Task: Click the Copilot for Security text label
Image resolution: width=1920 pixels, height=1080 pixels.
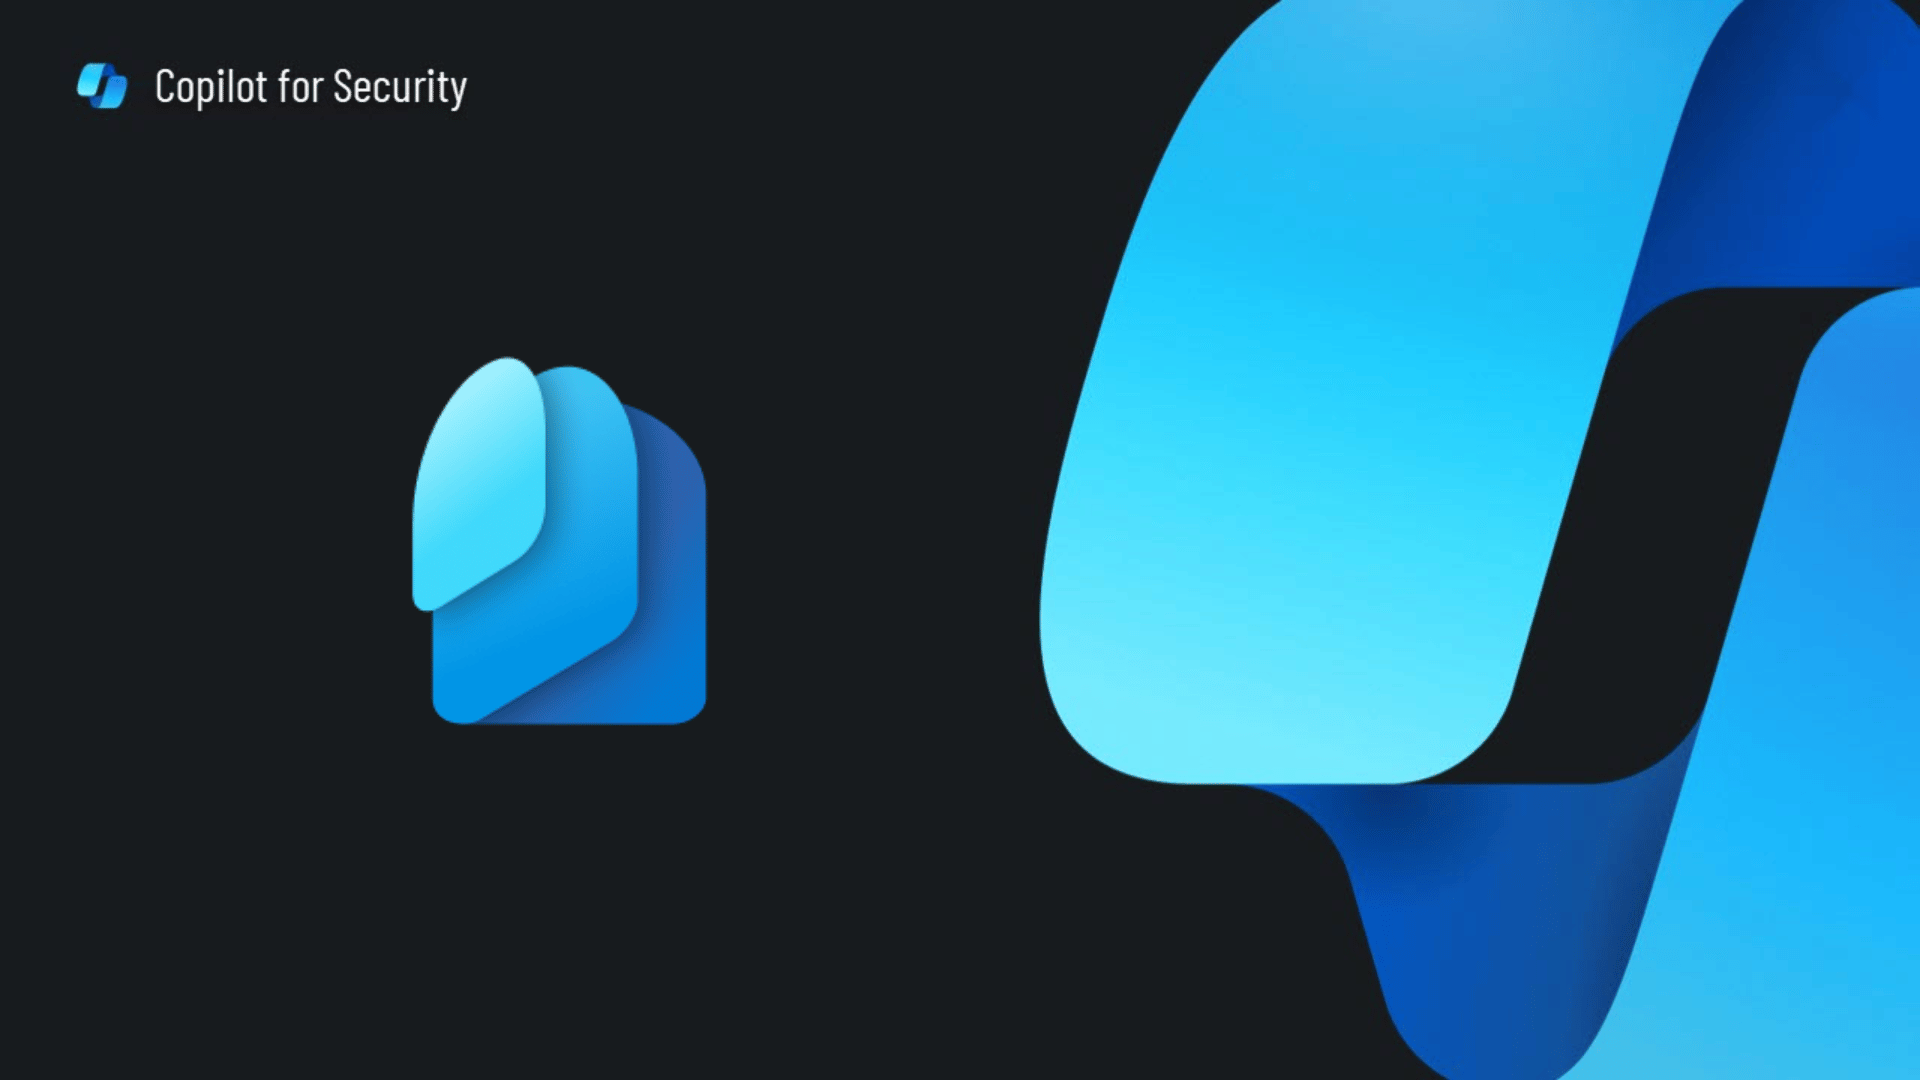Action: pos(309,86)
